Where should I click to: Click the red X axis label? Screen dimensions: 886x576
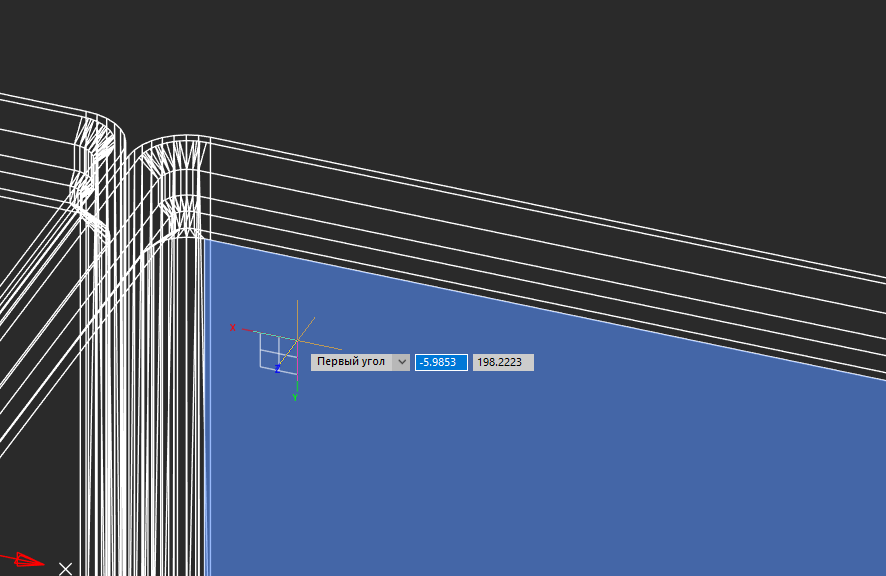coord(233,328)
